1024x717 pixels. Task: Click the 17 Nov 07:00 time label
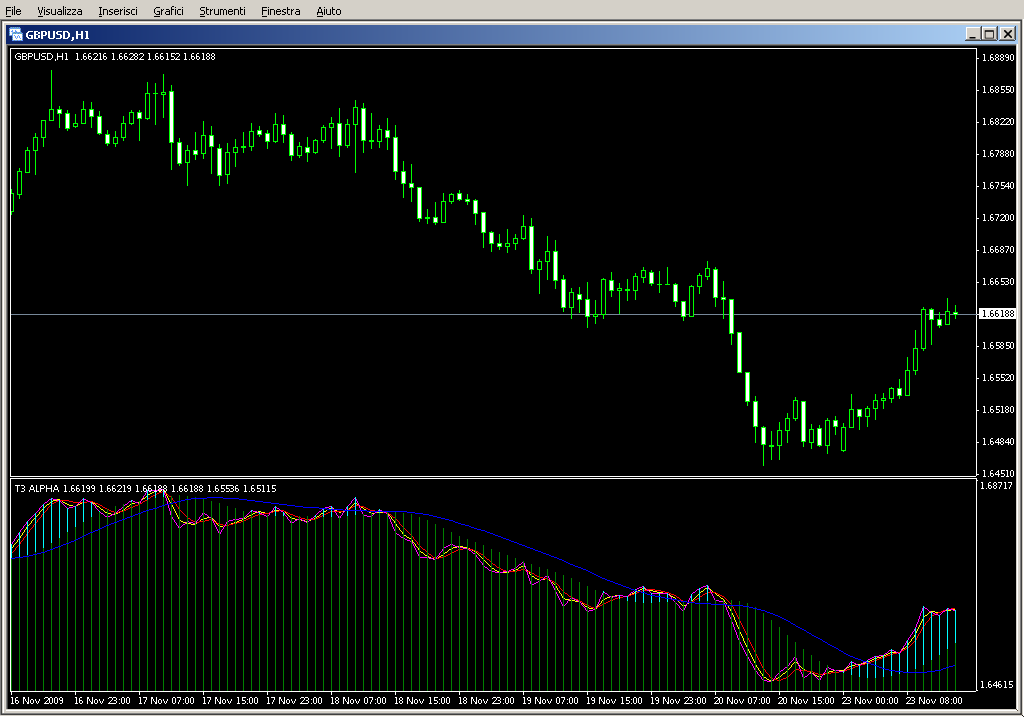click(166, 701)
